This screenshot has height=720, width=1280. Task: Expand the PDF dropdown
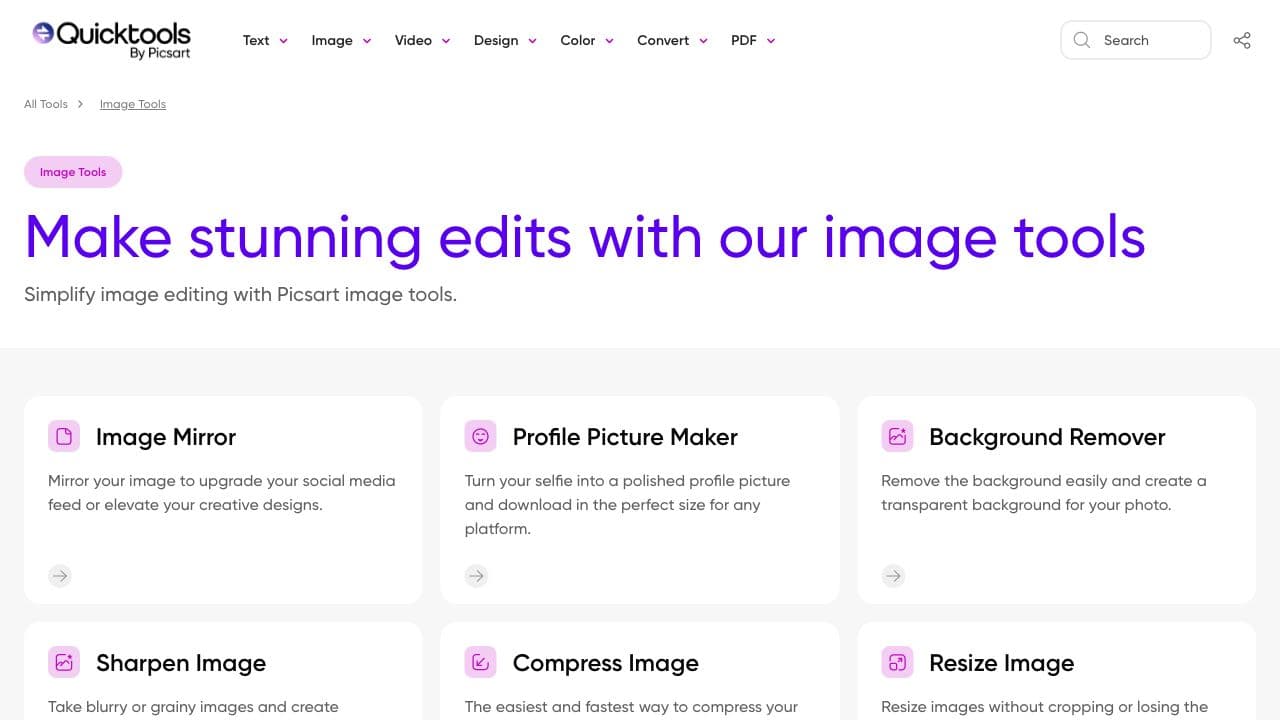click(x=753, y=40)
